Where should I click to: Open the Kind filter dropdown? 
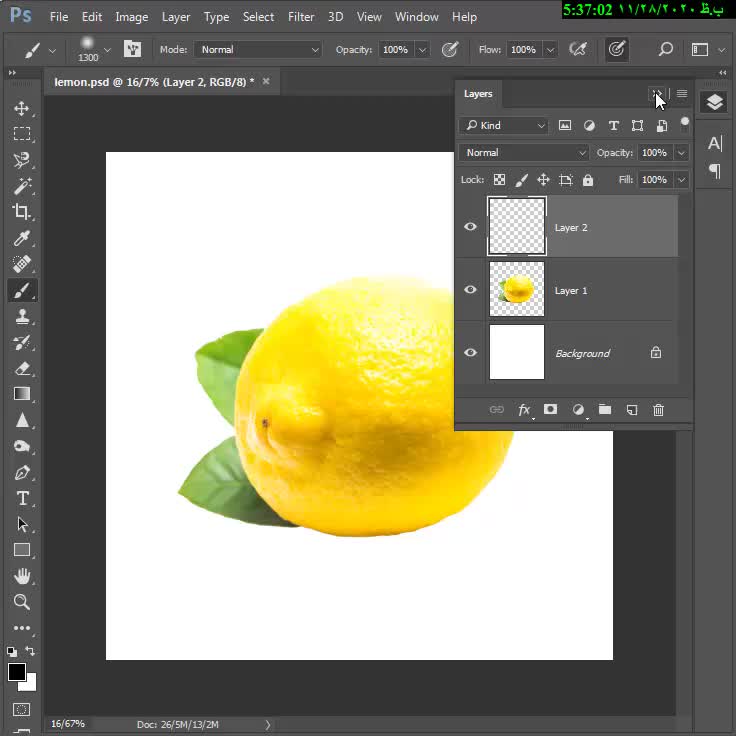point(504,125)
